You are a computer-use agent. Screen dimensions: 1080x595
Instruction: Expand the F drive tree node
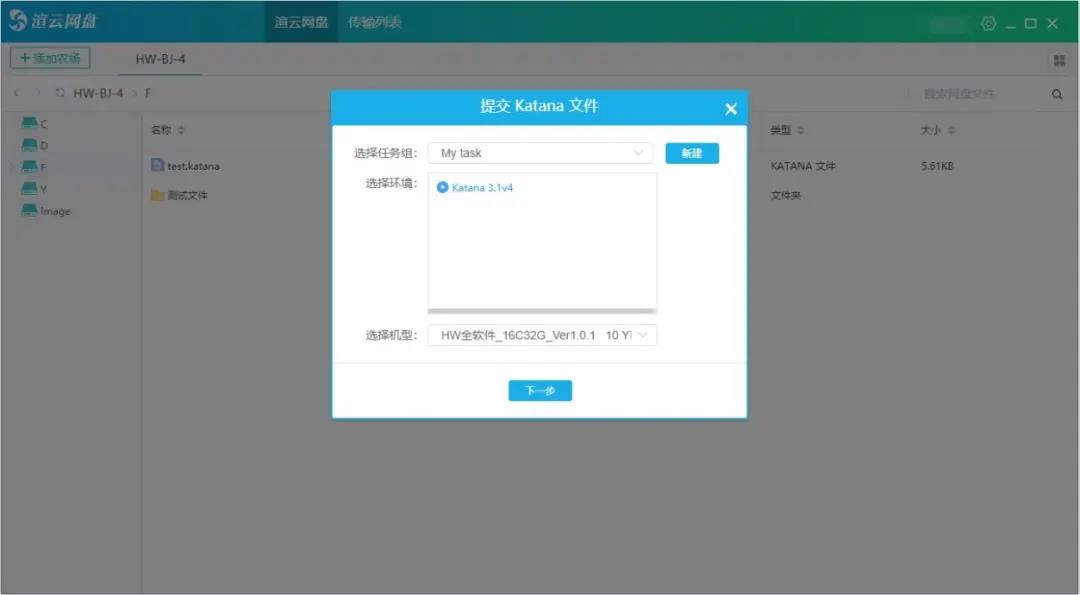point(12,167)
